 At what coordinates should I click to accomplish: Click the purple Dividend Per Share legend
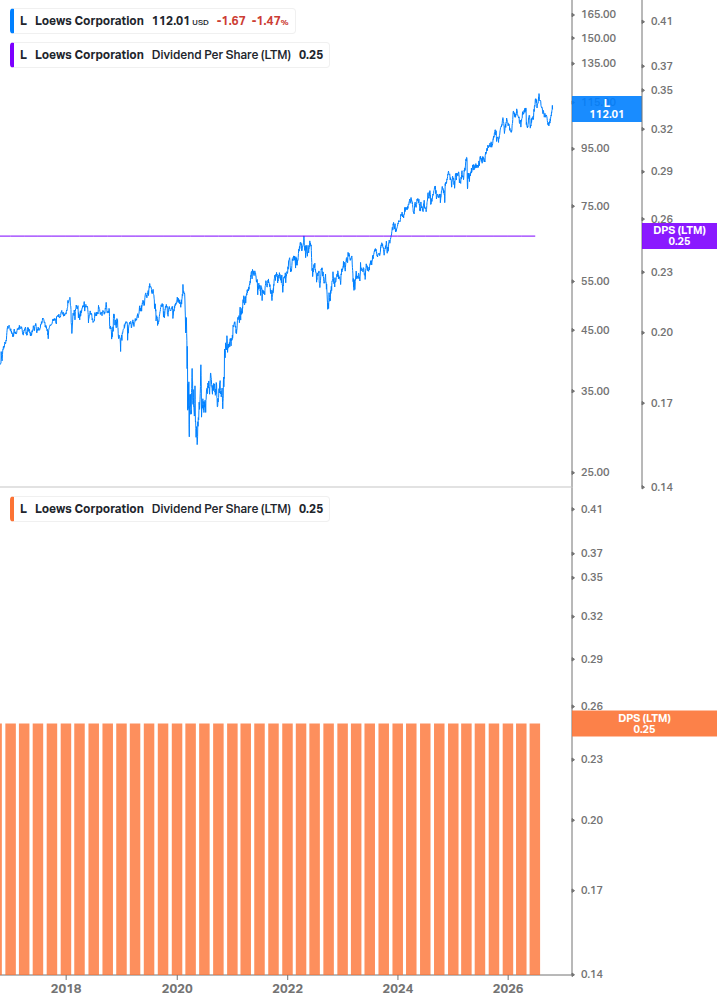click(170, 55)
